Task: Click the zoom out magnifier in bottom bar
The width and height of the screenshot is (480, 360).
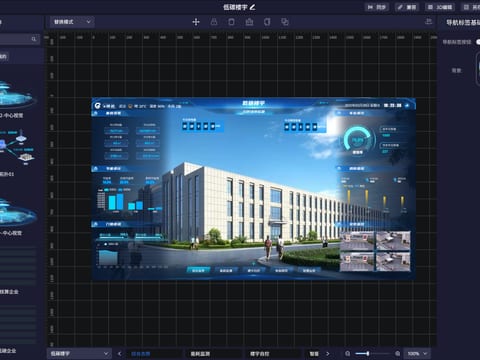Action: tap(348, 353)
